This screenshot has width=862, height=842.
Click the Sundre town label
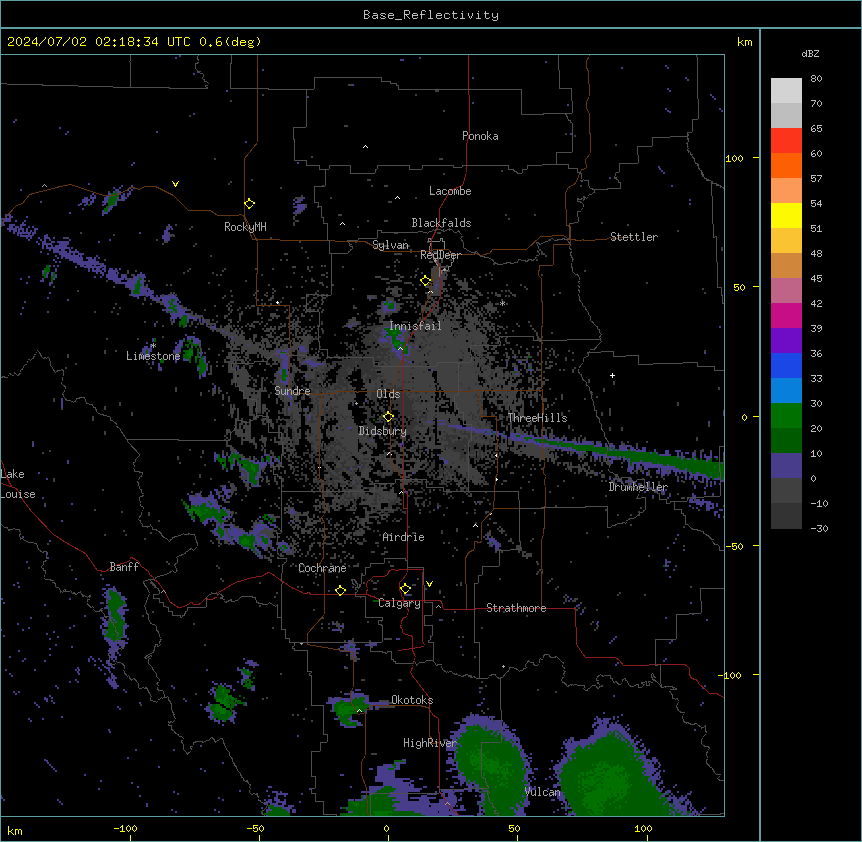pyautogui.click(x=292, y=391)
